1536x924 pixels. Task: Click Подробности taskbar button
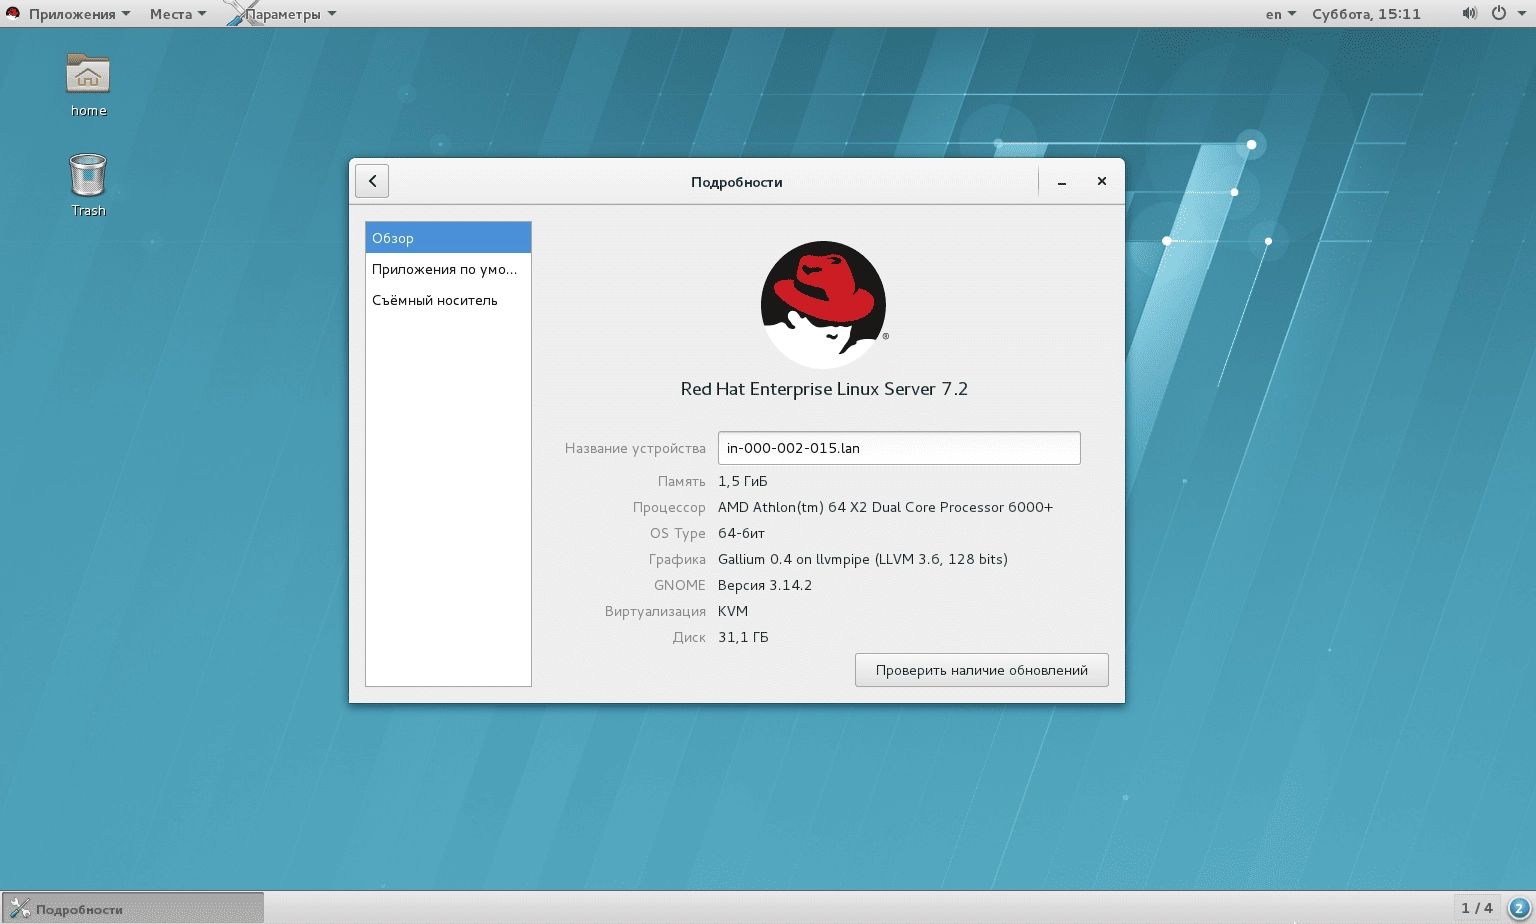[133, 908]
